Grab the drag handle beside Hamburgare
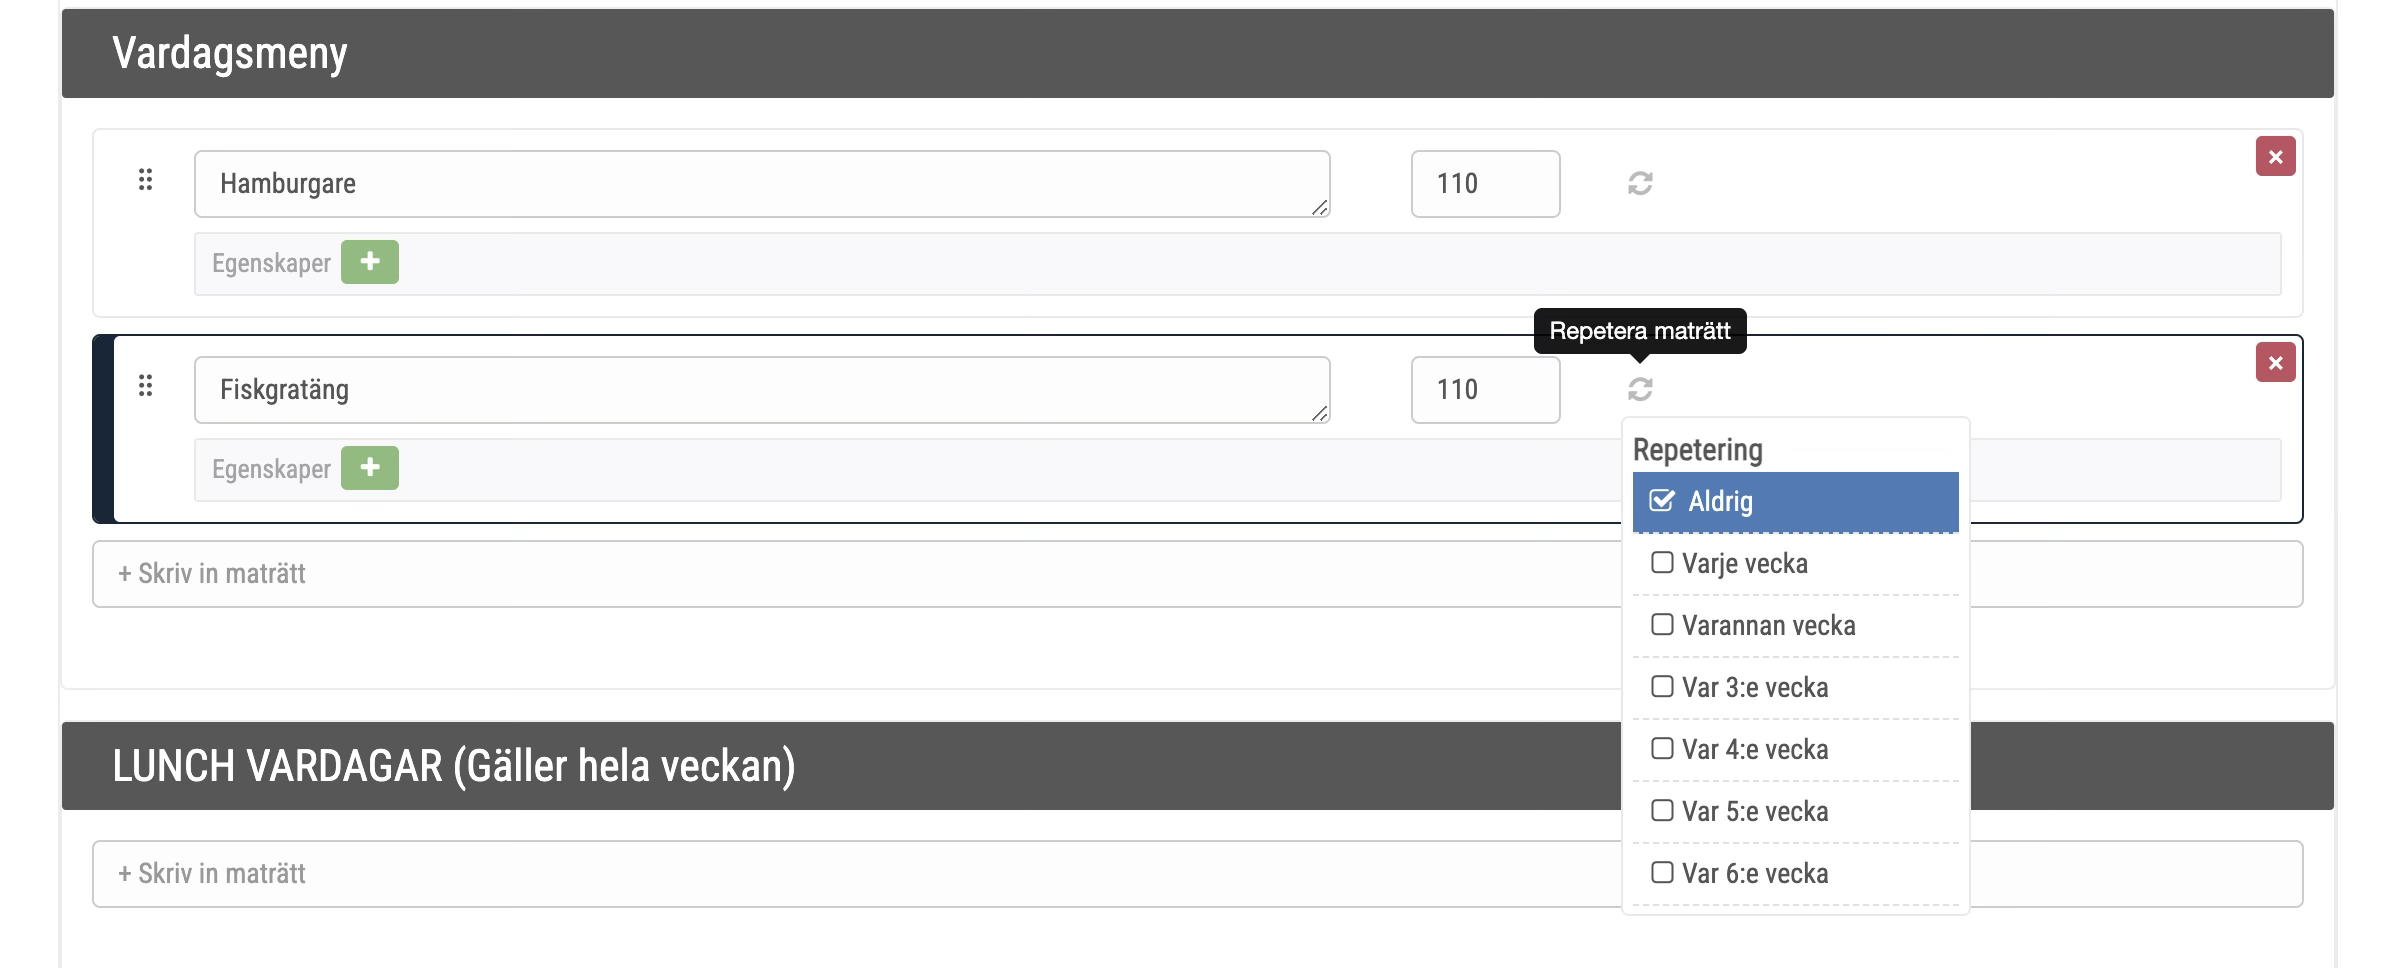The width and height of the screenshot is (2388, 968). pyautogui.click(x=145, y=180)
